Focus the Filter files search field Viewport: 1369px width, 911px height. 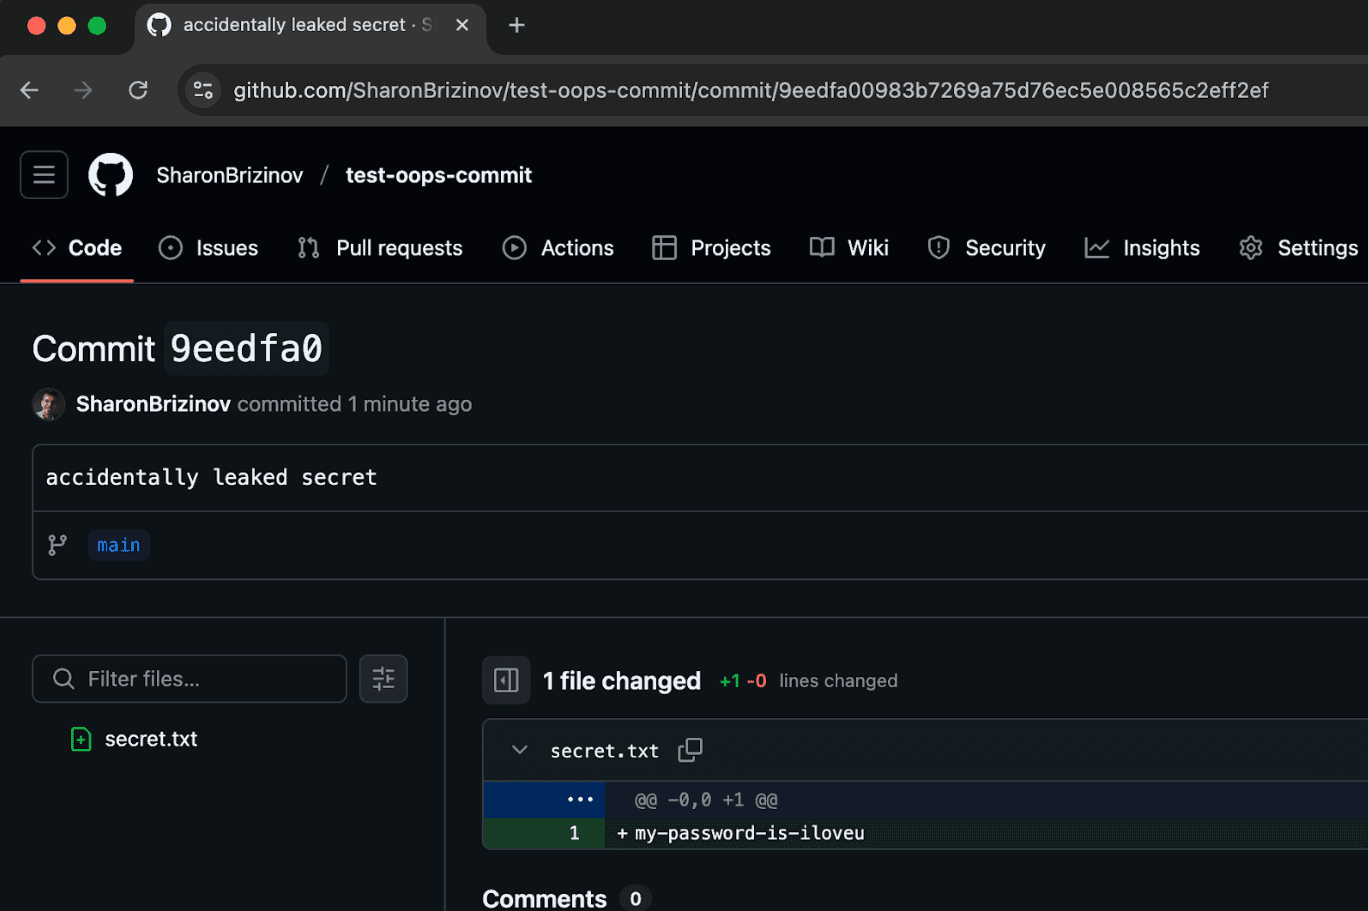tap(190, 679)
